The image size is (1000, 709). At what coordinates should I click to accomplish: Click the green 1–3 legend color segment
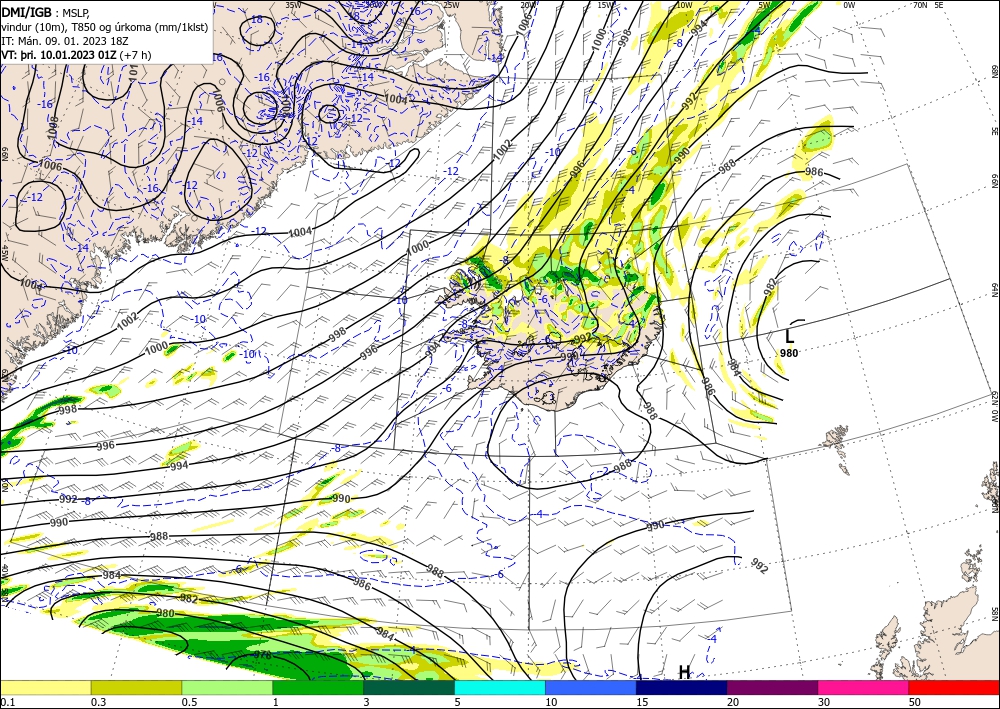(318, 687)
